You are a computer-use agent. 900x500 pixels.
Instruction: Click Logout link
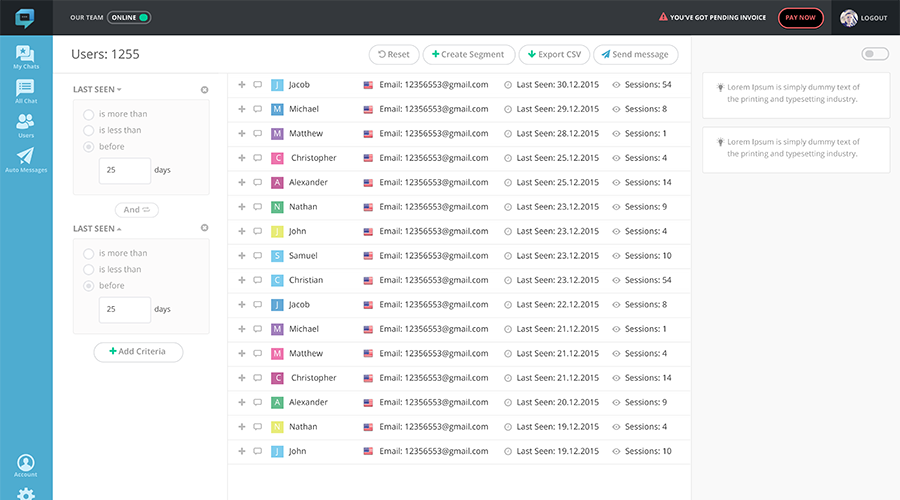[874, 18]
